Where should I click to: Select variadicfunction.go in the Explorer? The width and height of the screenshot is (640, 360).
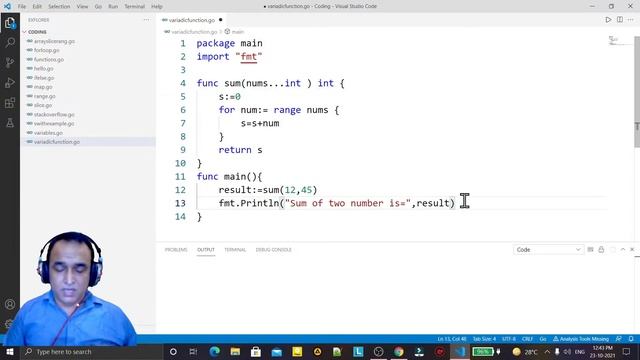(x=57, y=142)
